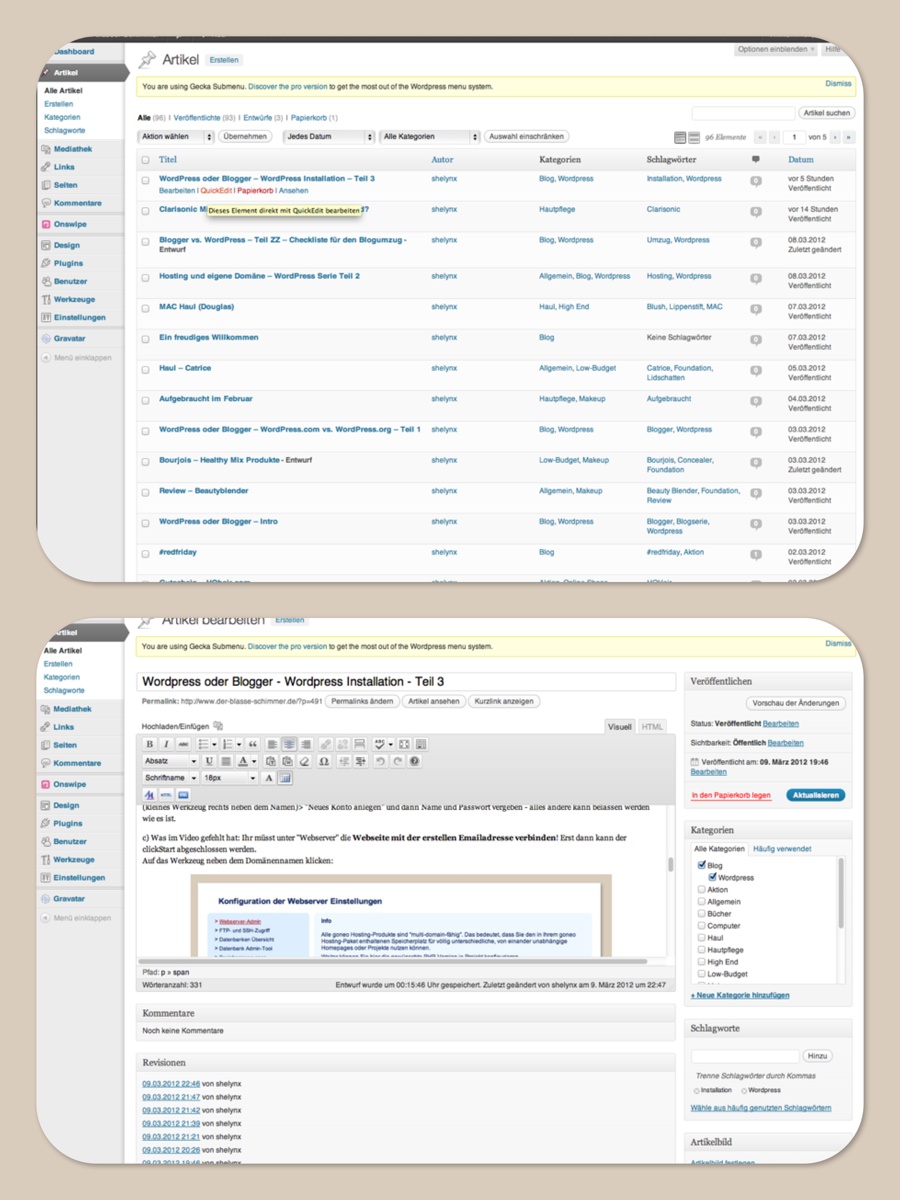Image resolution: width=900 pixels, height=1200 pixels.
Task: Expand the Optionen einblenden screen options
Action: pyautogui.click(x=776, y=49)
